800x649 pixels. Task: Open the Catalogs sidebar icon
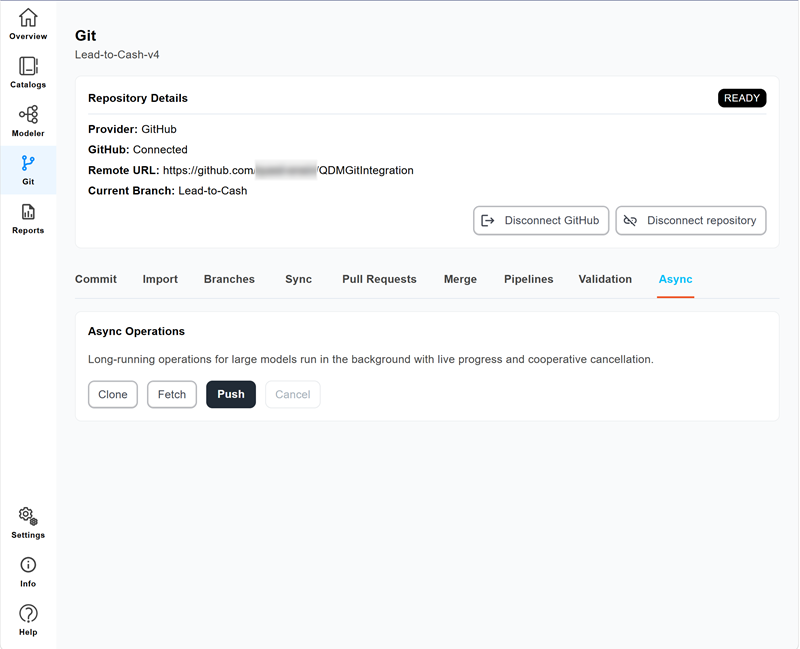tap(28, 66)
